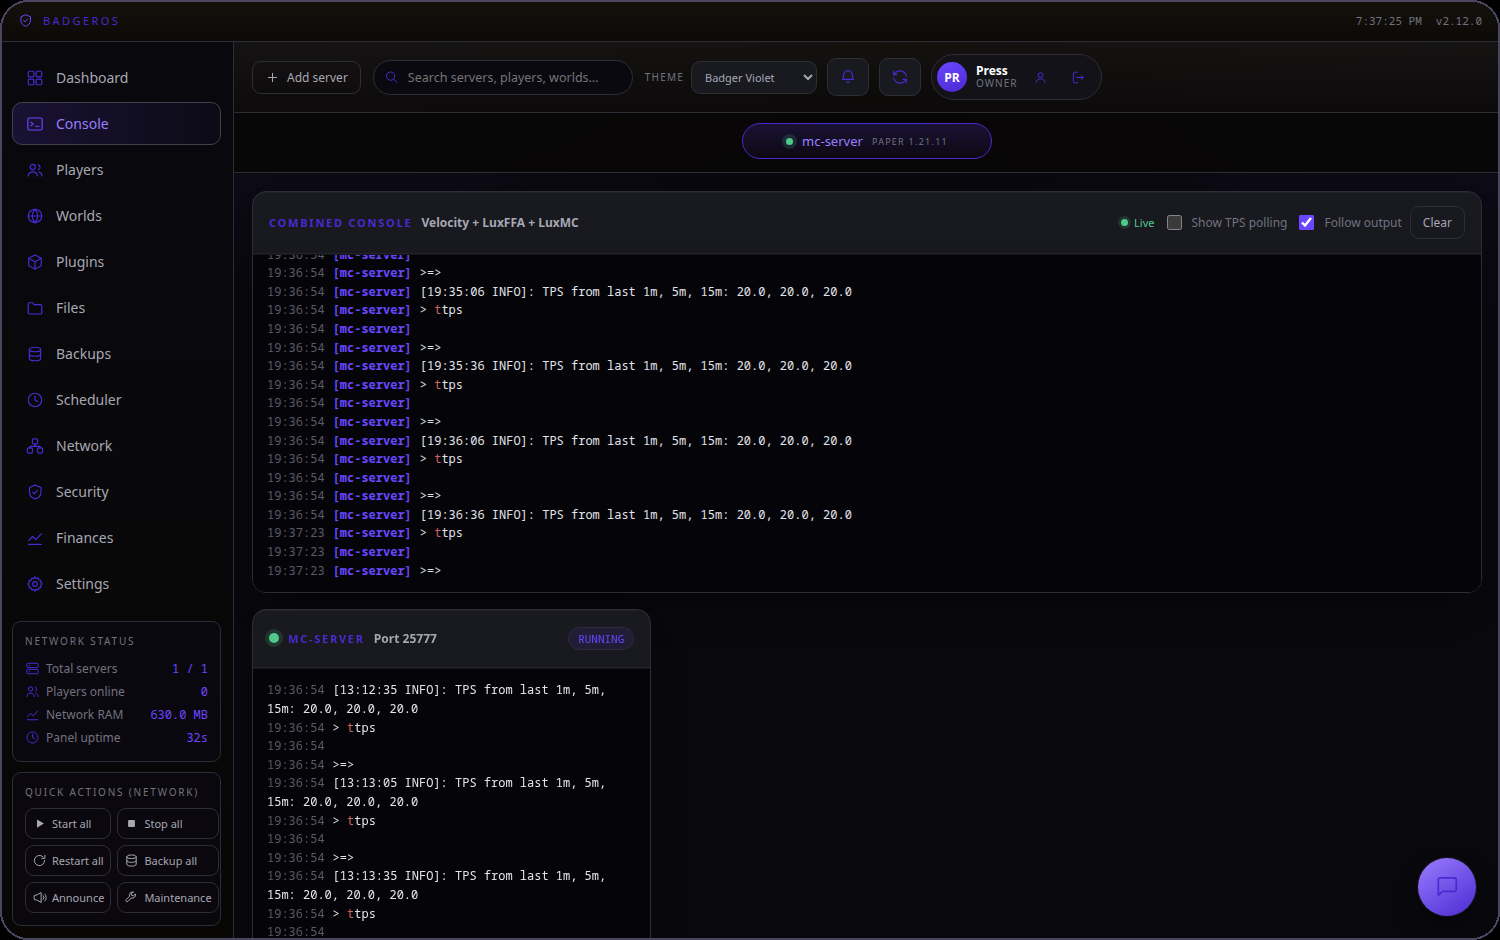Image resolution: width=1500 pixels, height=940 pixels.
Task: Open the Files manager
Action: [116, 308]
